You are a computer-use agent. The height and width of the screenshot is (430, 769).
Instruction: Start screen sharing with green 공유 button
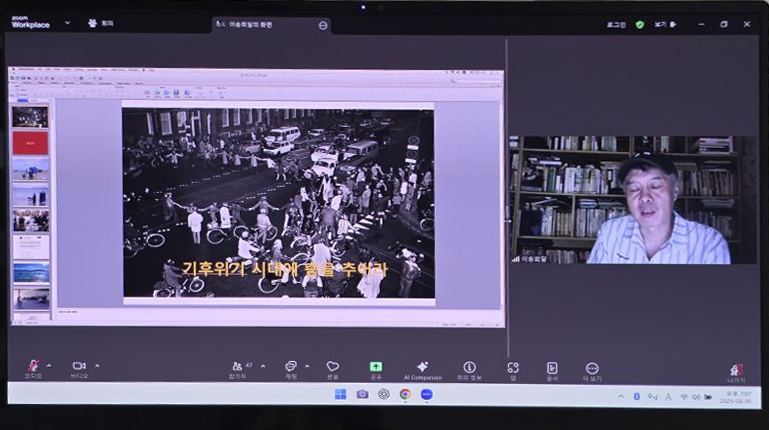(x=376, y=367)
